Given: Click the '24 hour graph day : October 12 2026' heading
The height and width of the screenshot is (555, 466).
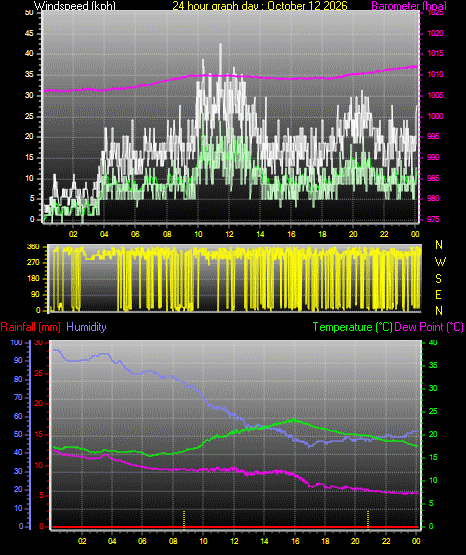Looking at the screenshot, I should (x=260, y=6).
